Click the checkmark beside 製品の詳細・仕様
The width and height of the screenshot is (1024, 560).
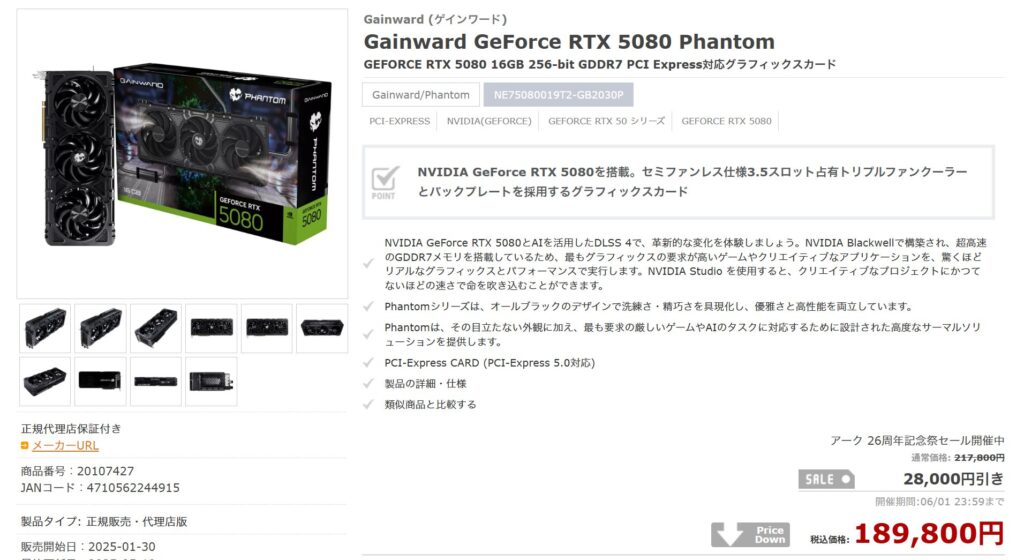[369, 384]
